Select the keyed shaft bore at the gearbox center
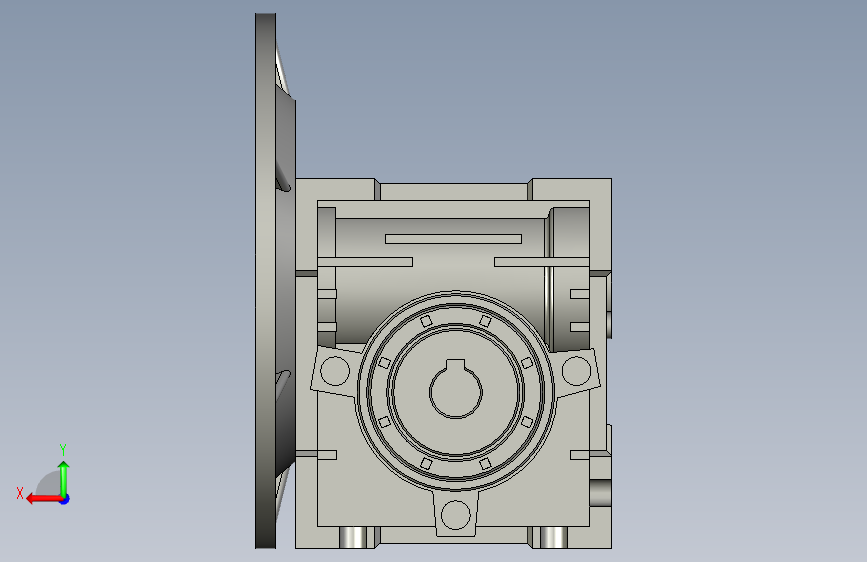The image size is (867, 562). tap(456, 389)
